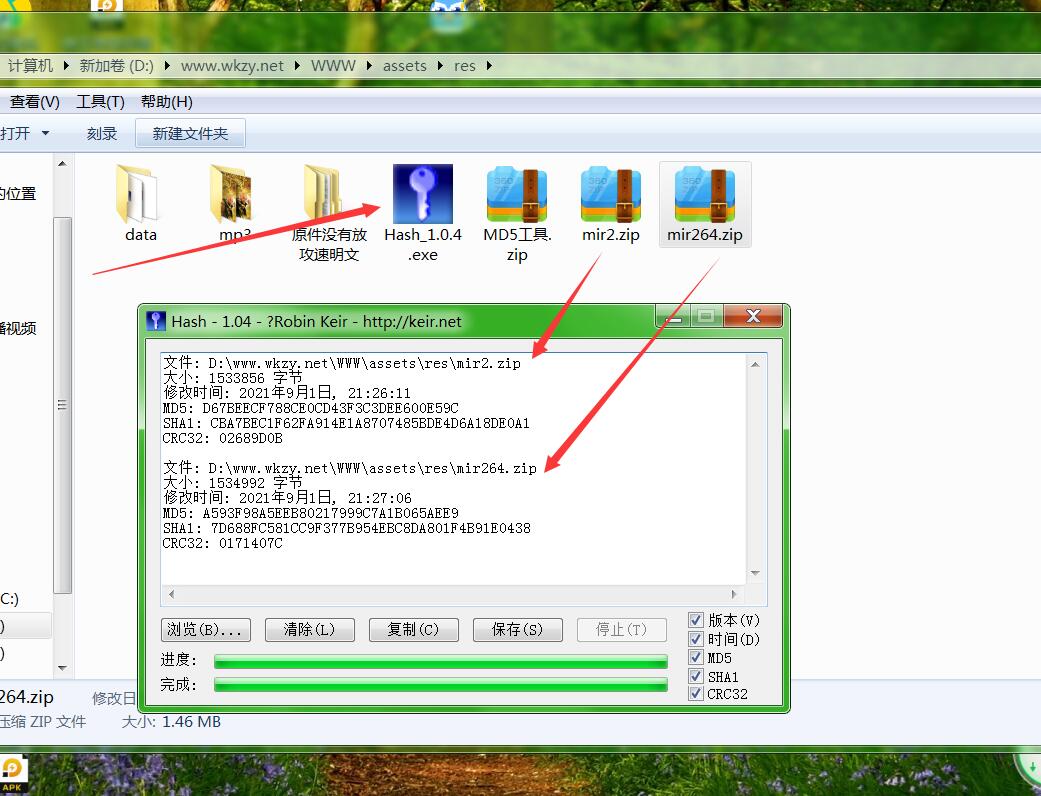This screenshot has width=1041, height=796.
Task: Expand the 打开 dropdown arrow in toolbar
Action: 45,134
